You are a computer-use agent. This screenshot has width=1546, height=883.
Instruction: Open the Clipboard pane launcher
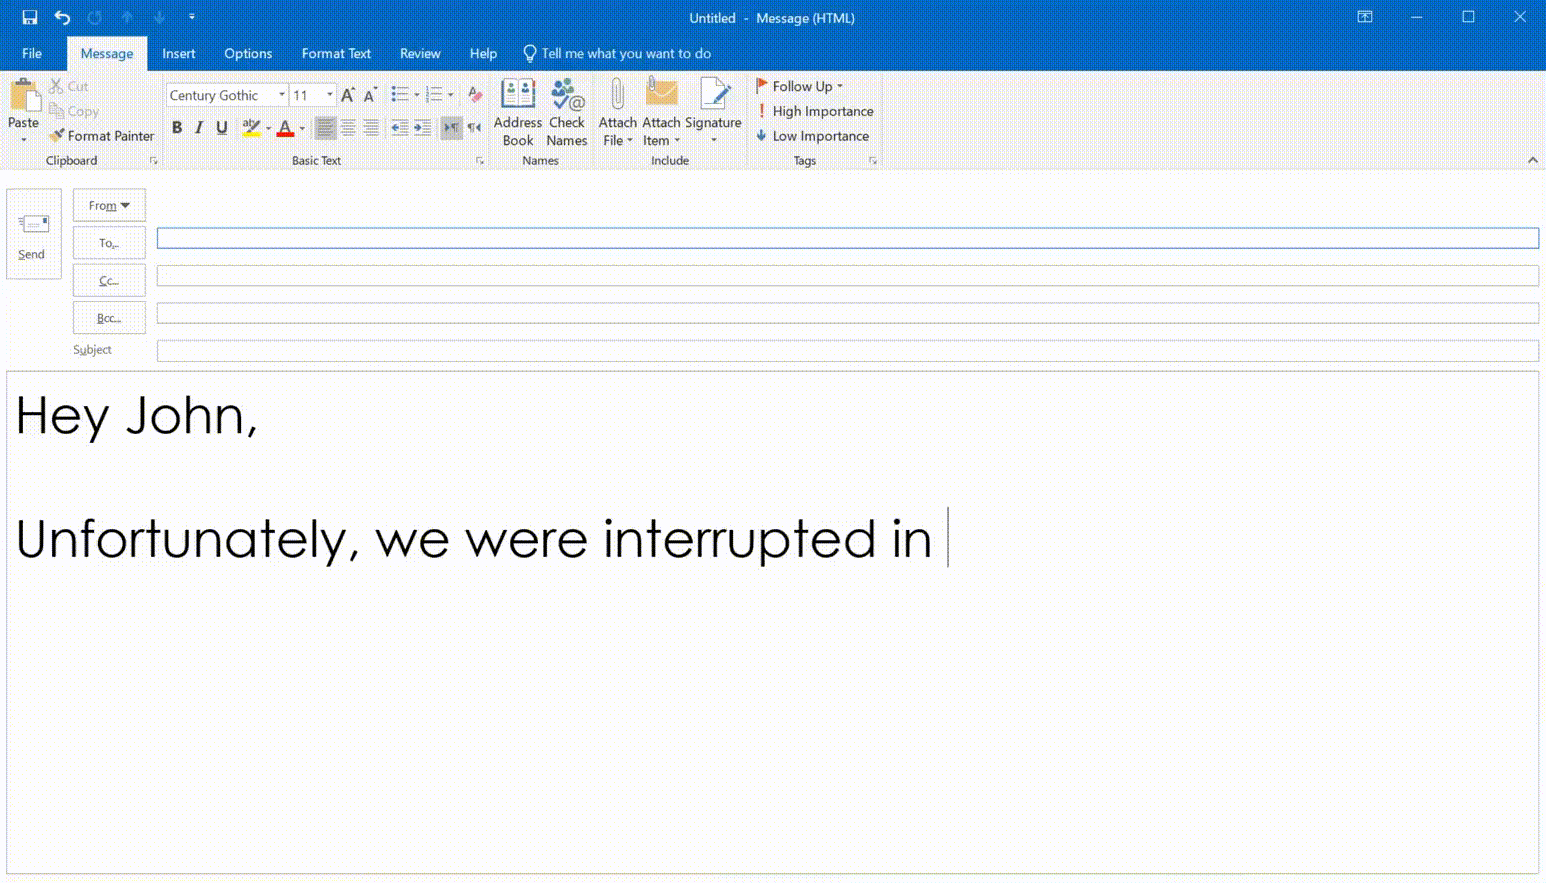pyautogui.click(x=154, y=161)
